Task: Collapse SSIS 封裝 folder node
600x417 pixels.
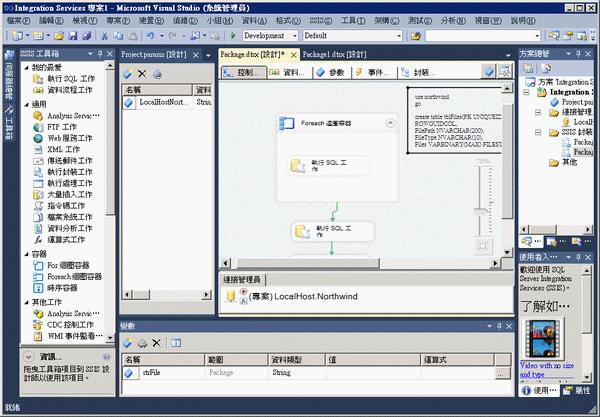Action: tap(538, 132)
